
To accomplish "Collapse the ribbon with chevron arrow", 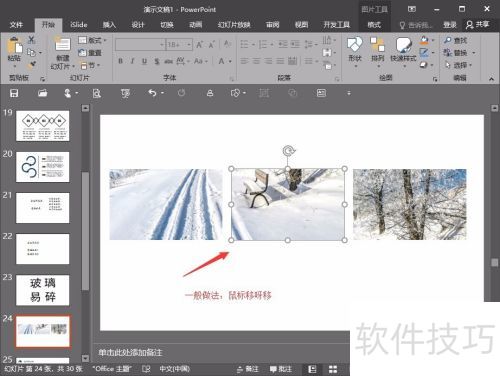I will 491,79.
